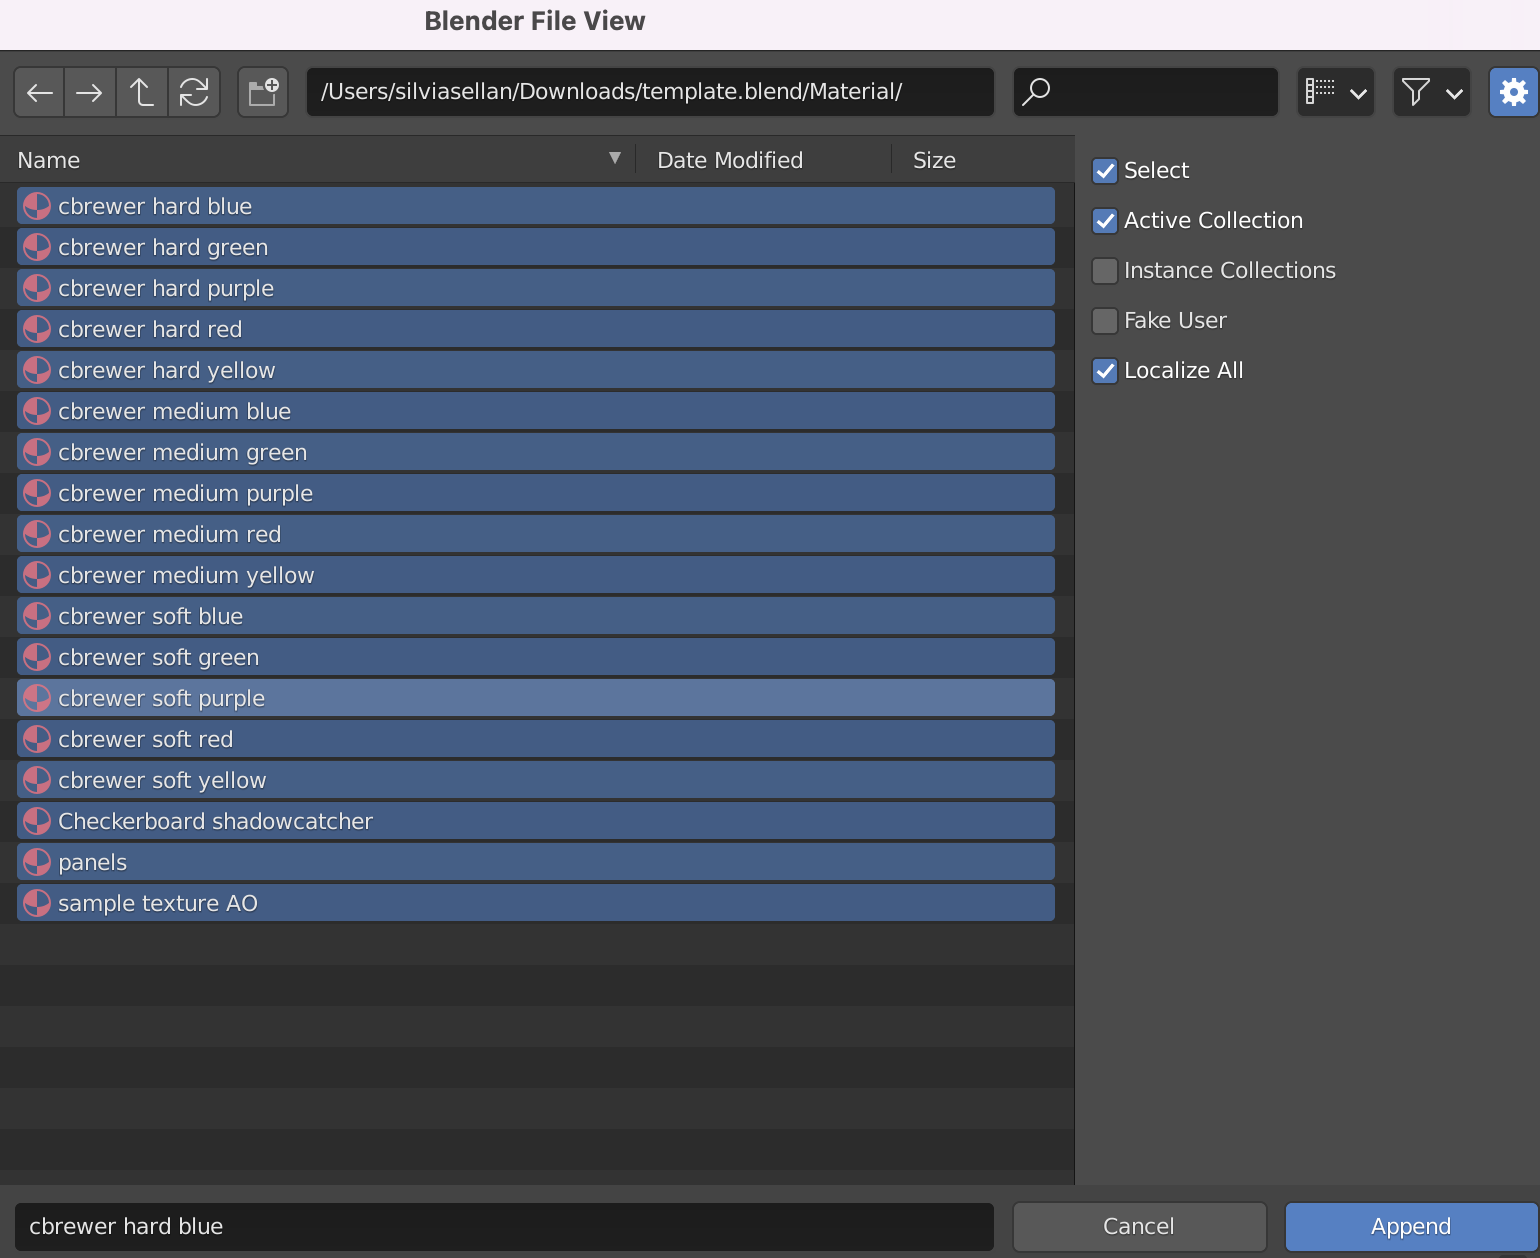The width and height of the screenshot is (1540, 1258).
Task: Click material icon of panels
Action: [x=37, y=862]
